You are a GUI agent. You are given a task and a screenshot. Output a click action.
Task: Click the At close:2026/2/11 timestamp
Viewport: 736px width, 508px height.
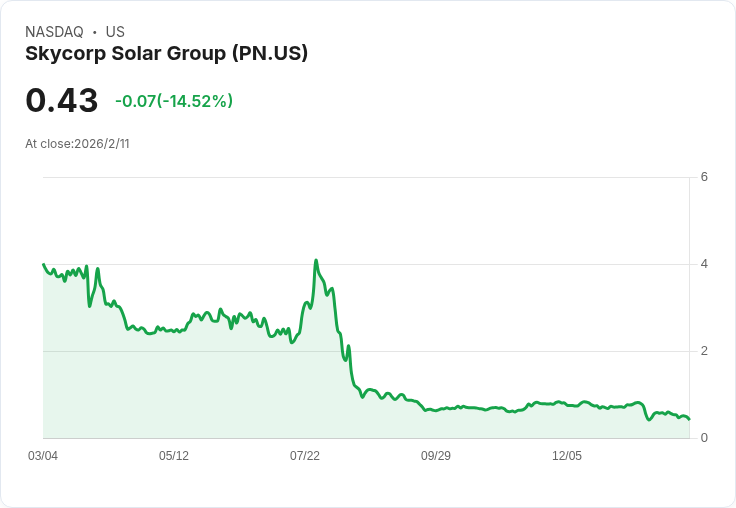pos(77,144)
